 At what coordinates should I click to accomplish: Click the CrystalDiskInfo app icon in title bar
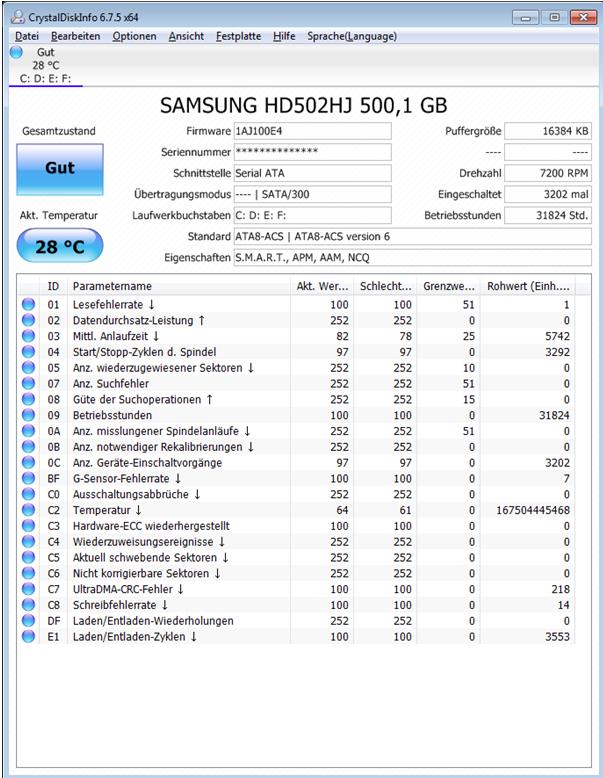(x=17, y=17)
